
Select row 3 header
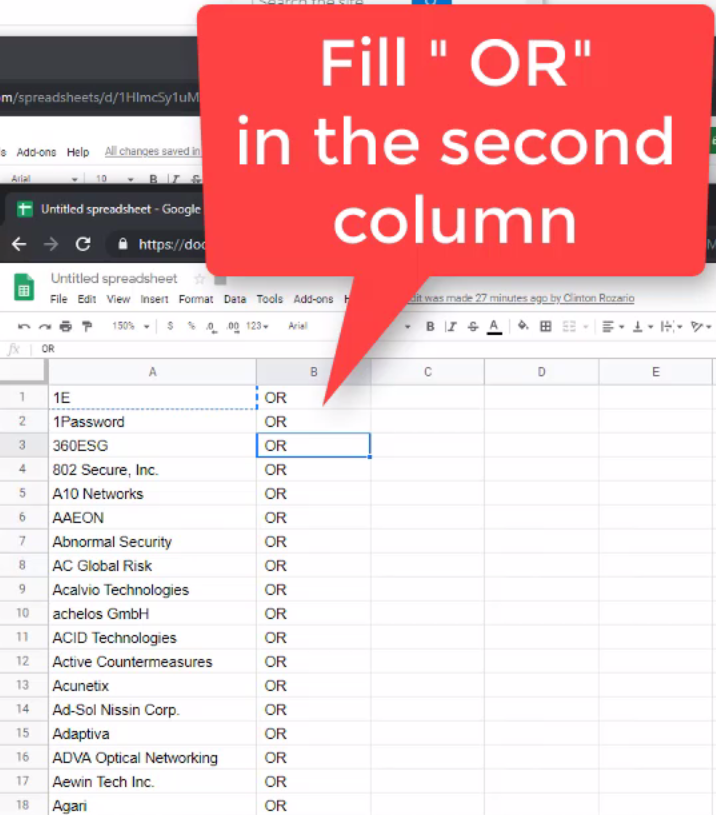tap(22, 445)
